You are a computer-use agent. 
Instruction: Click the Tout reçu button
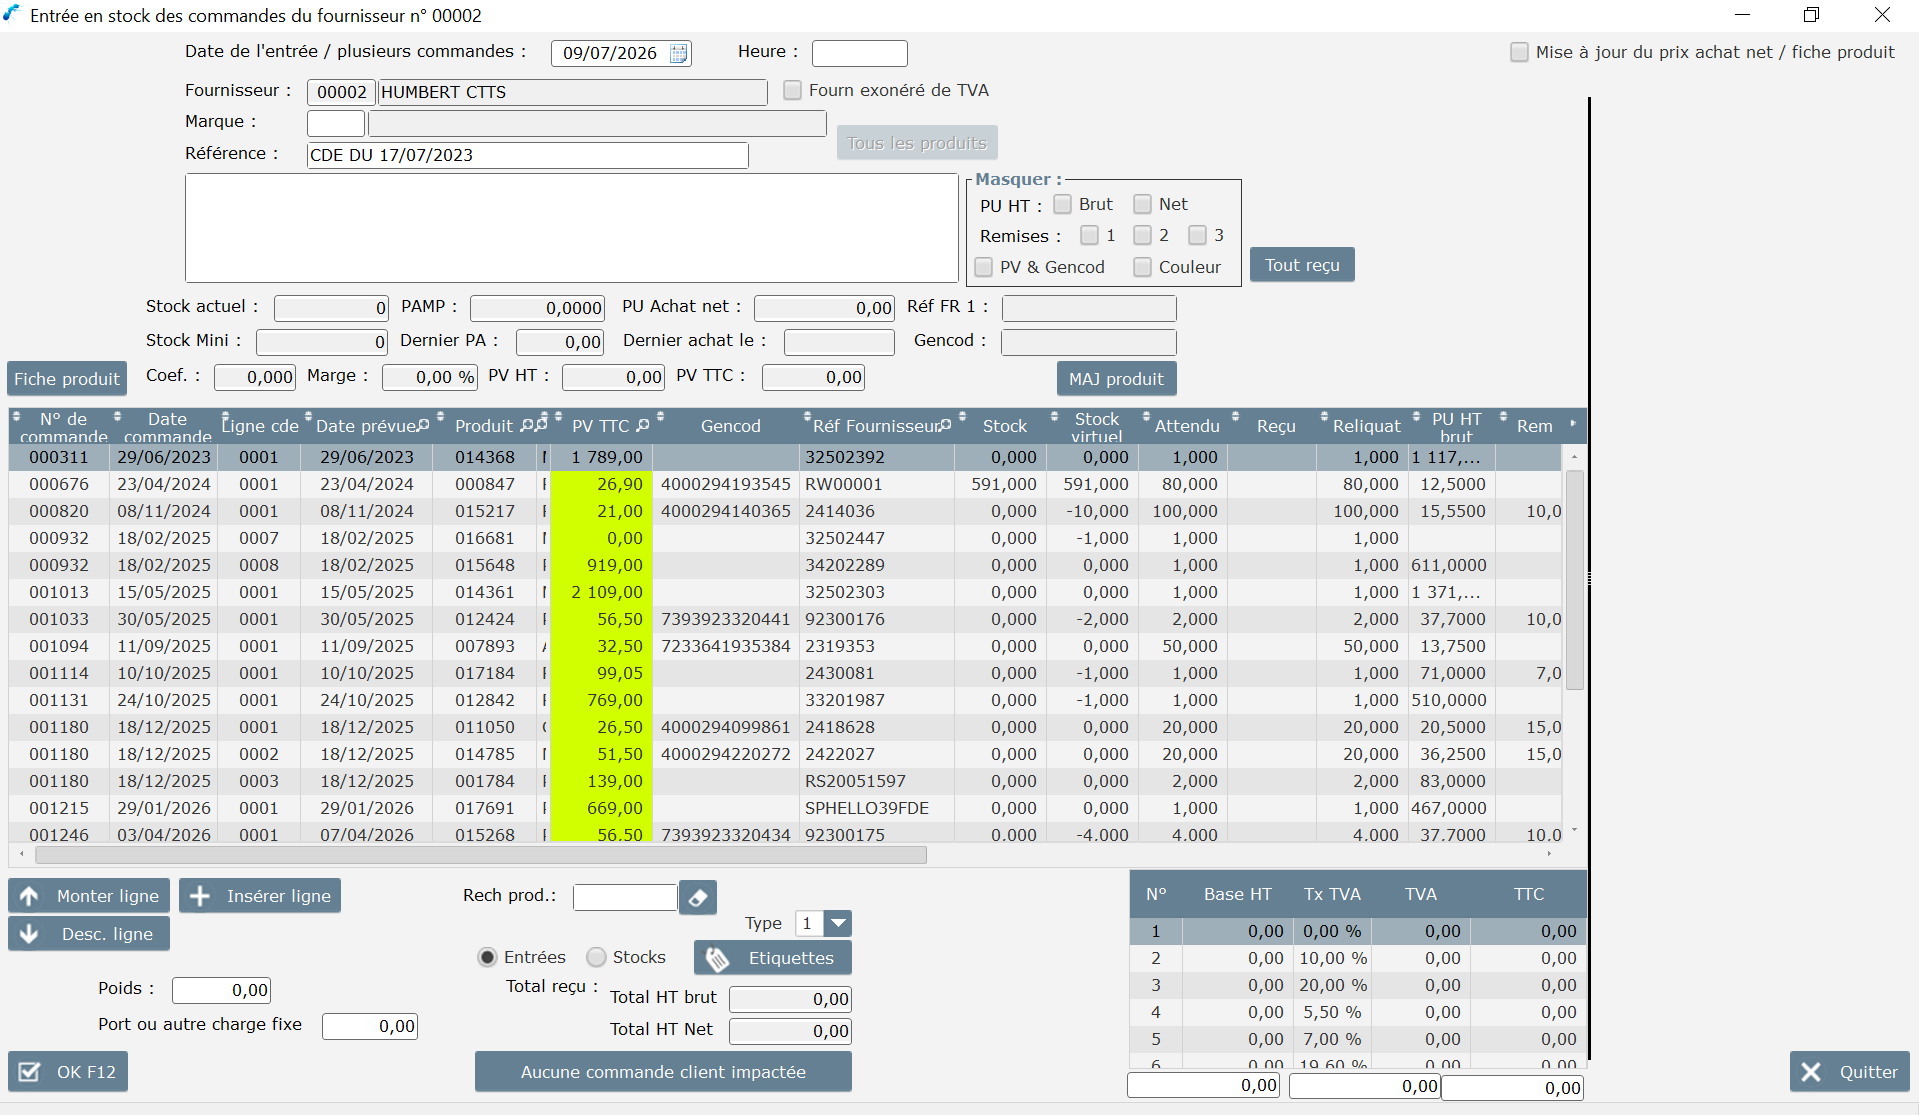1302,265
